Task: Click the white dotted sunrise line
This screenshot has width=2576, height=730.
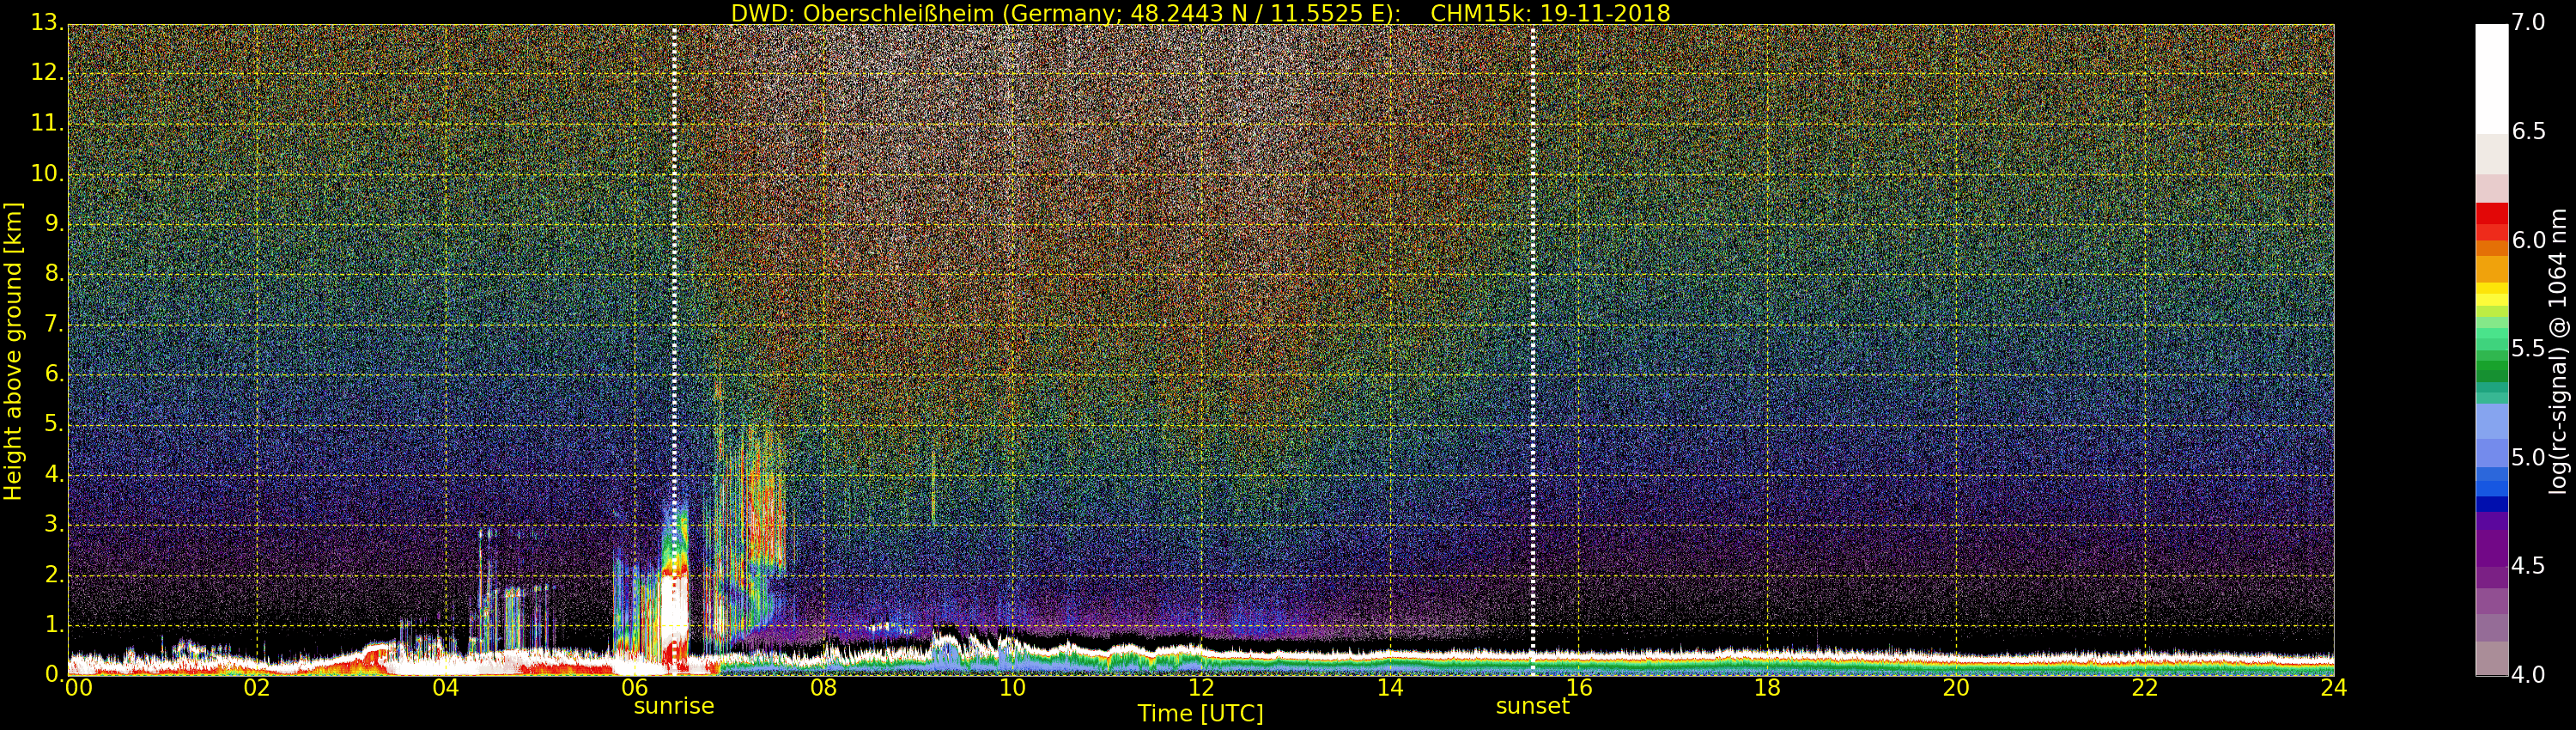Action: (x=675, y=300)
